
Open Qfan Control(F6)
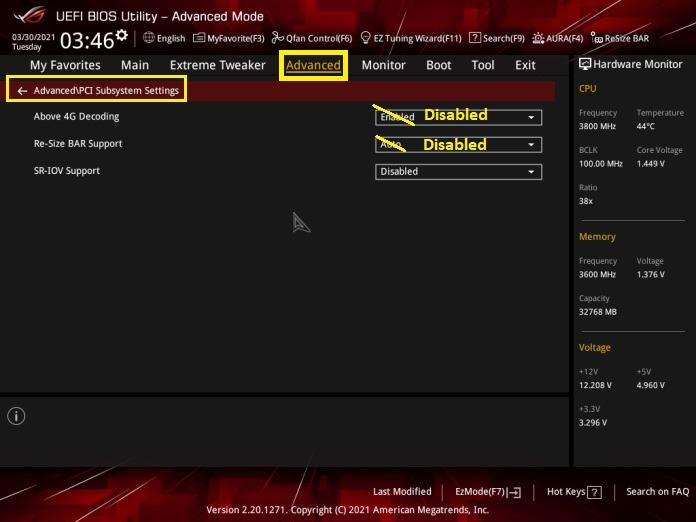click(x=312, y=38)
